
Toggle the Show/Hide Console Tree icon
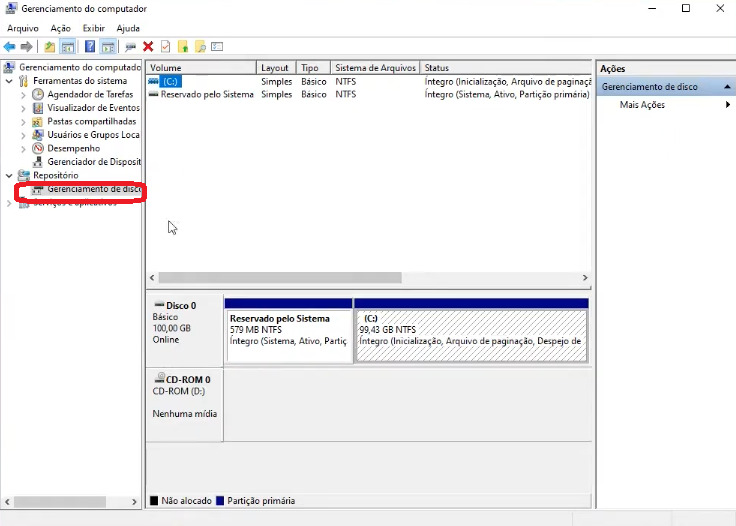[68, 46]
